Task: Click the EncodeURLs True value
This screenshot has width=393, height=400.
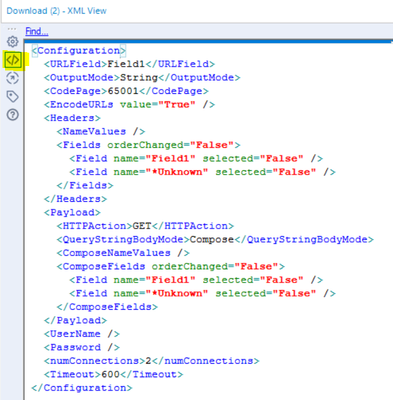Action: point(177,105)
